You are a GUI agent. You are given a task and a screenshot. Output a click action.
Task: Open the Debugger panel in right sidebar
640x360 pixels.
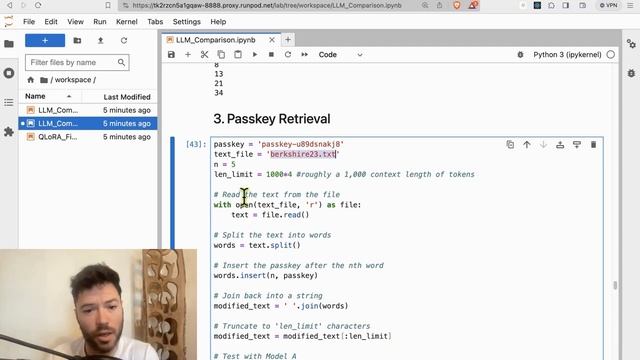click(x=631, y=73)
